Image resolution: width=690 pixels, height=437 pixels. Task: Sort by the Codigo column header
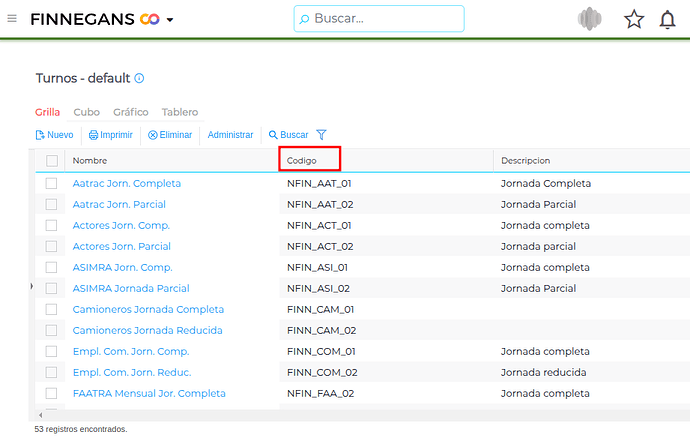click(301, 161)
